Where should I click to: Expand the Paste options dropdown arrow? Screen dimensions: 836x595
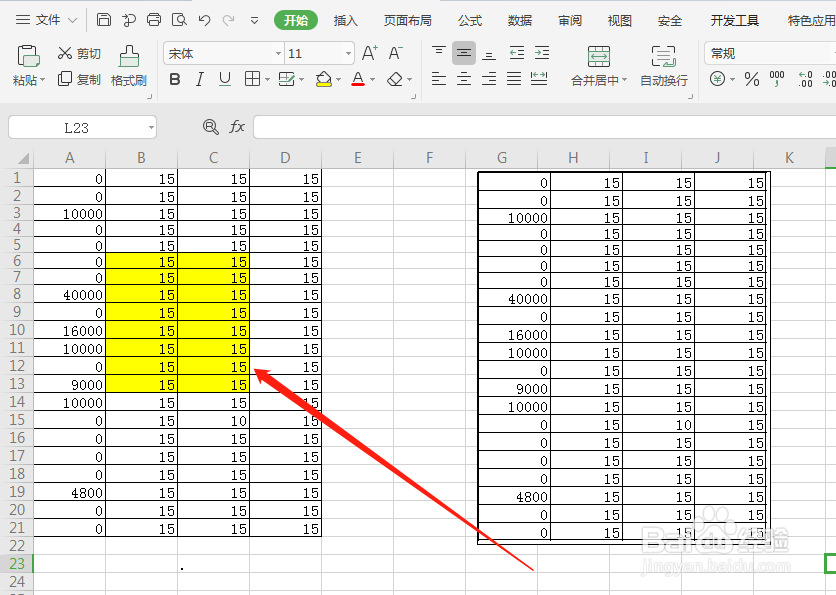click(43, 80)
